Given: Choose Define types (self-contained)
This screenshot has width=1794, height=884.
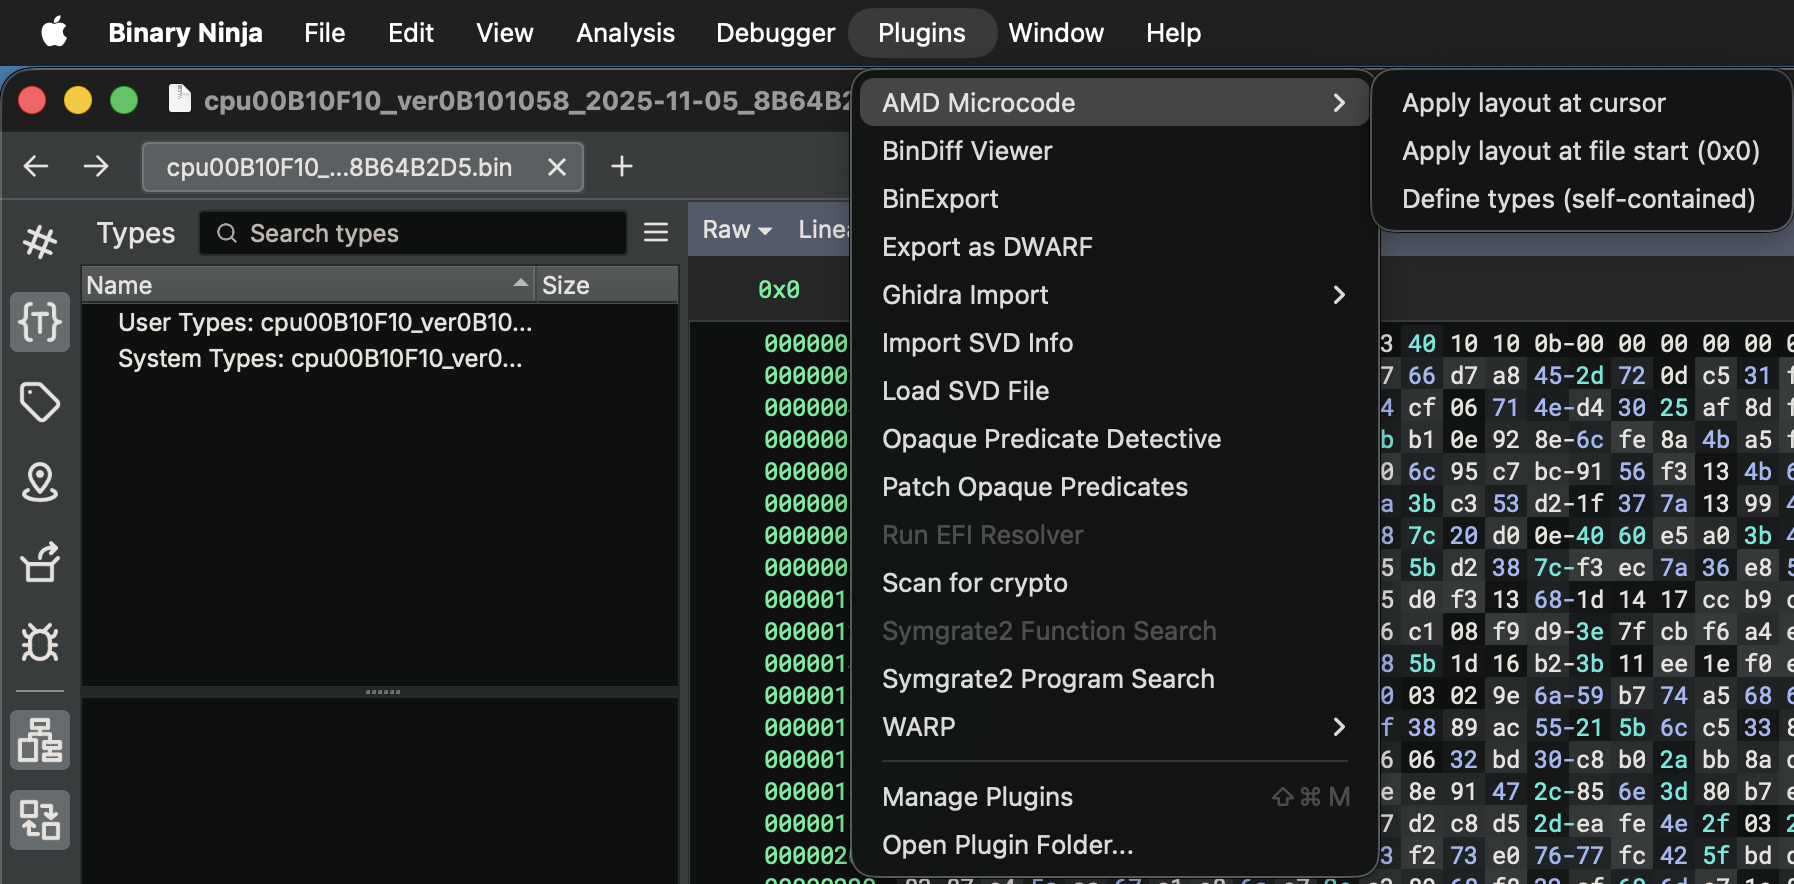Looking at the screenshot, I should (1581, 199).
